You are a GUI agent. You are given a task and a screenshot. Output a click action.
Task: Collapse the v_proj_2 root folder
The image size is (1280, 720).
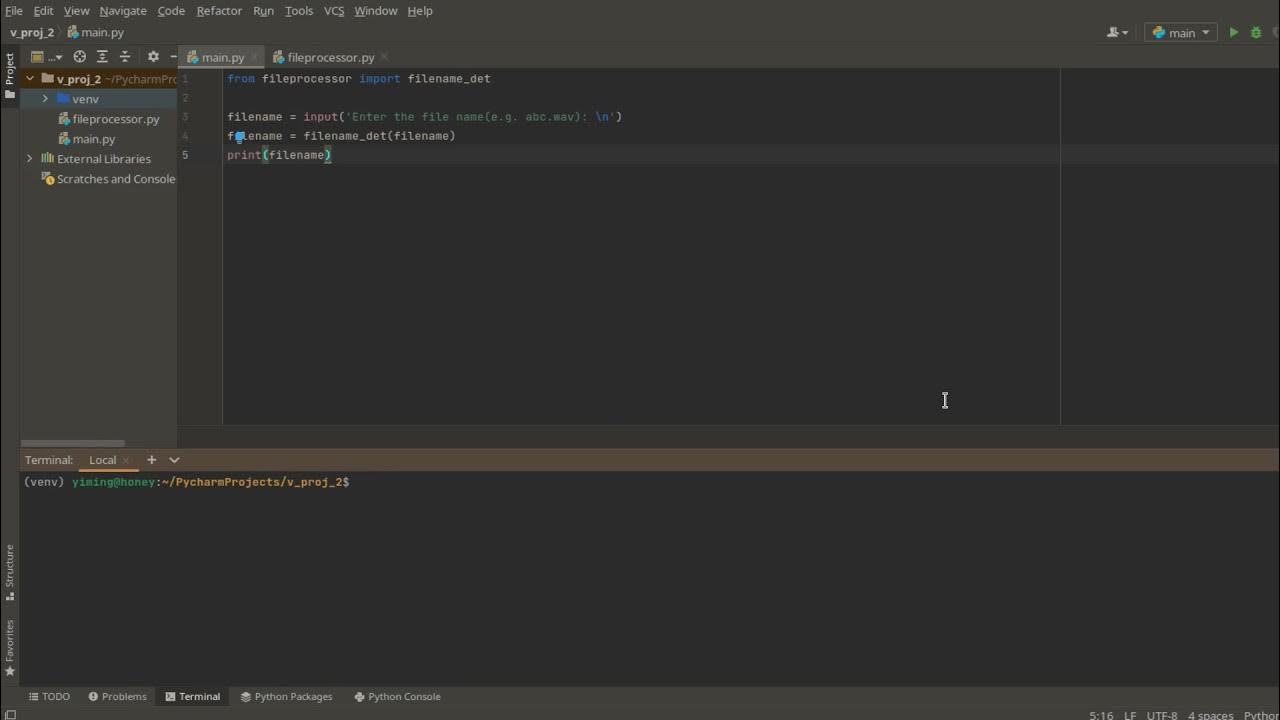[x=30, y=79]
